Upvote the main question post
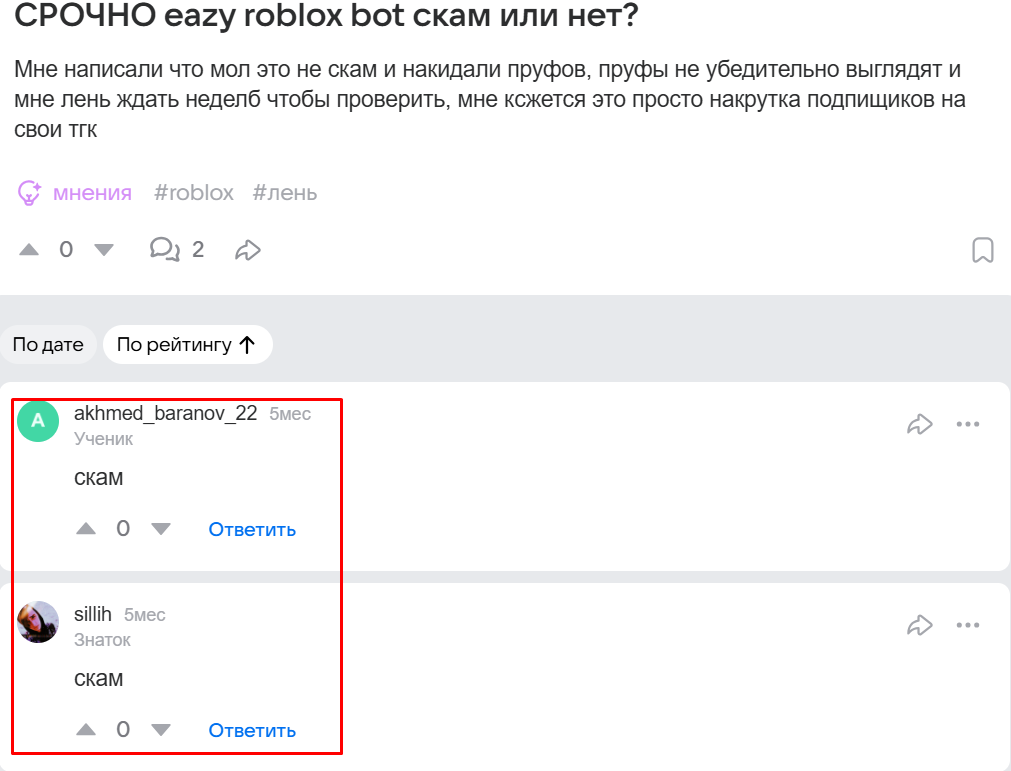1011x771 pixels. pyautogui.click(x=29, y=249)
